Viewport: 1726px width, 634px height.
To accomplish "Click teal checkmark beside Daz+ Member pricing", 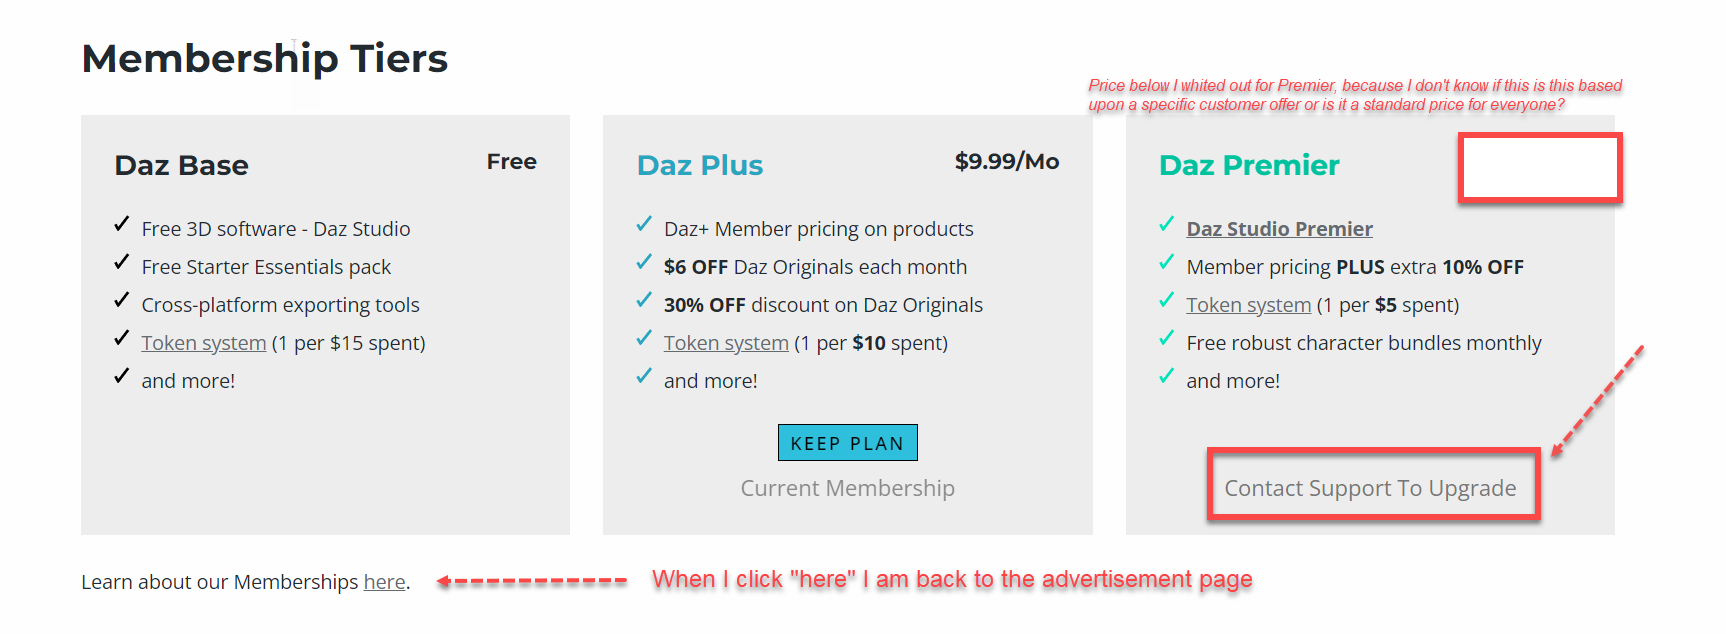I will [644, 224].
